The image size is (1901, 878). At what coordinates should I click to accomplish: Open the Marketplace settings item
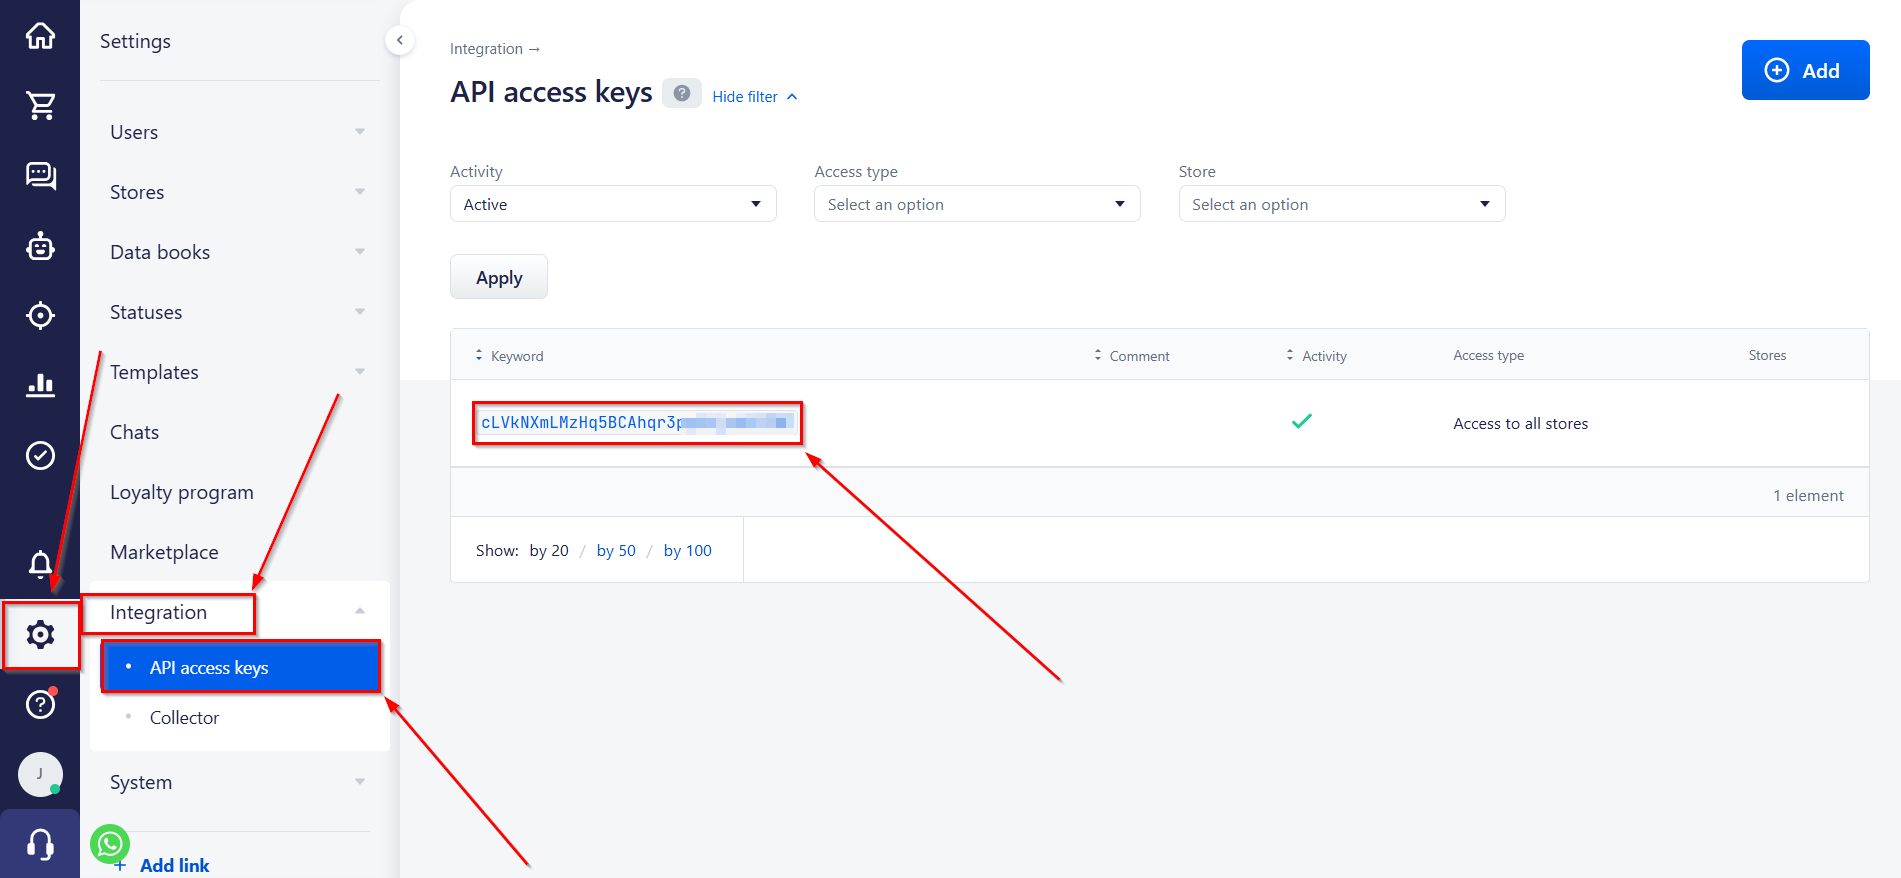(x=164, y=552)
